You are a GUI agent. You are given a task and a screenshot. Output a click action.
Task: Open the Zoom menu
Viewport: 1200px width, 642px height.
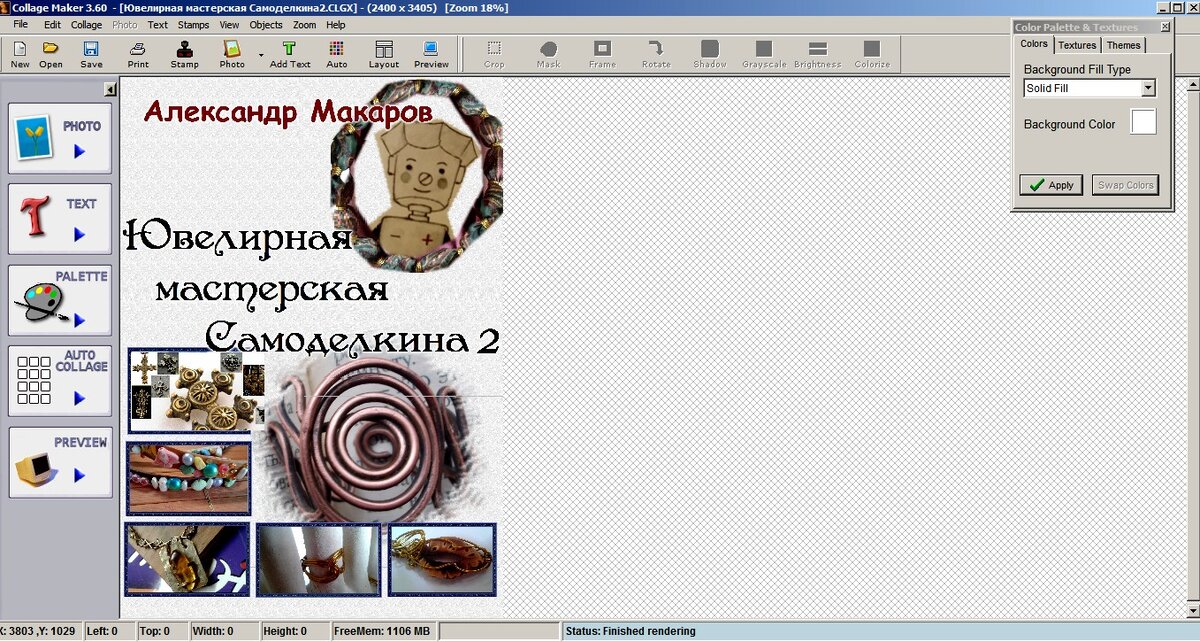pos(305,24)
